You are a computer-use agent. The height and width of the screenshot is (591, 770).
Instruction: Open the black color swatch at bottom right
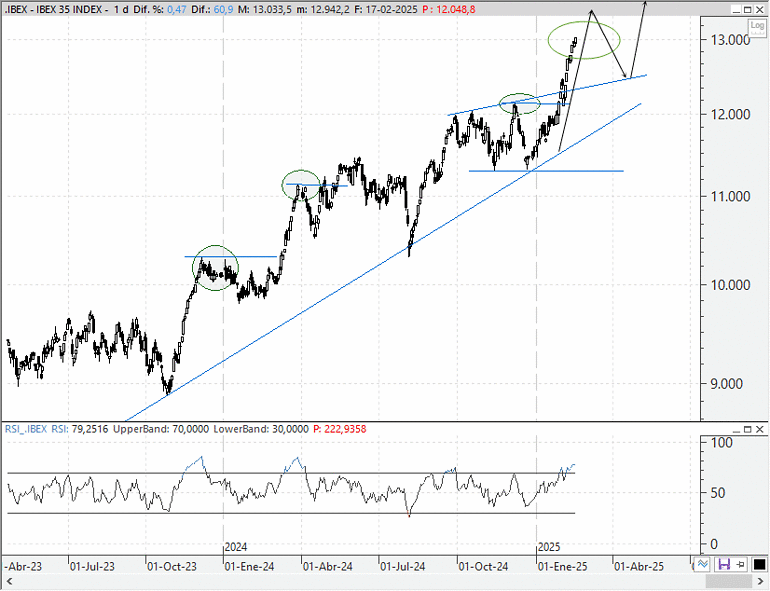759,564
